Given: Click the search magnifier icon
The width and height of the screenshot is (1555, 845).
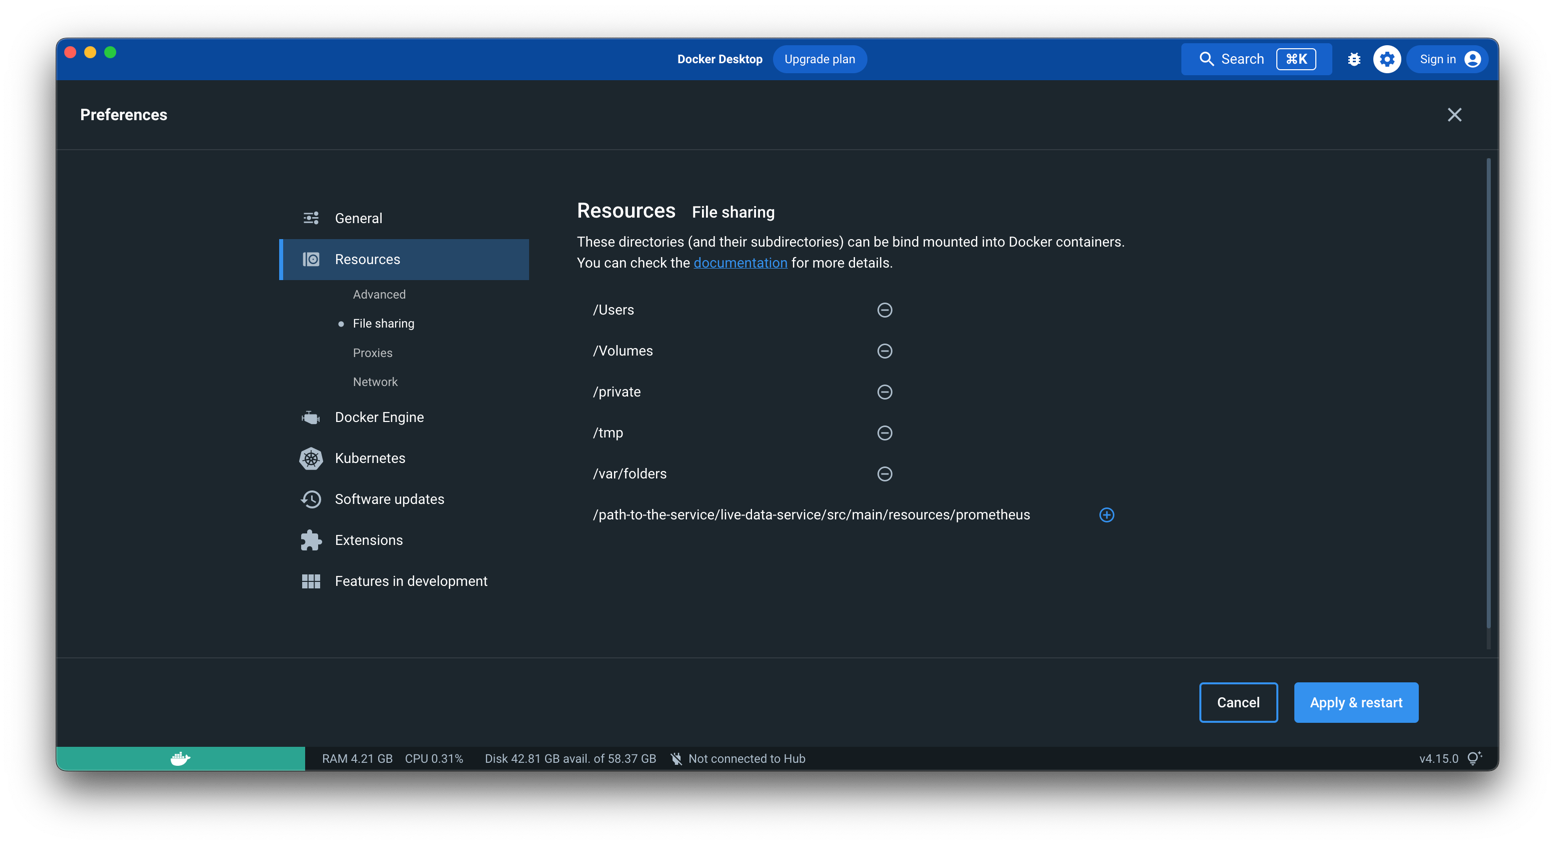Looking at the screenshot, I should (1206, 59).
